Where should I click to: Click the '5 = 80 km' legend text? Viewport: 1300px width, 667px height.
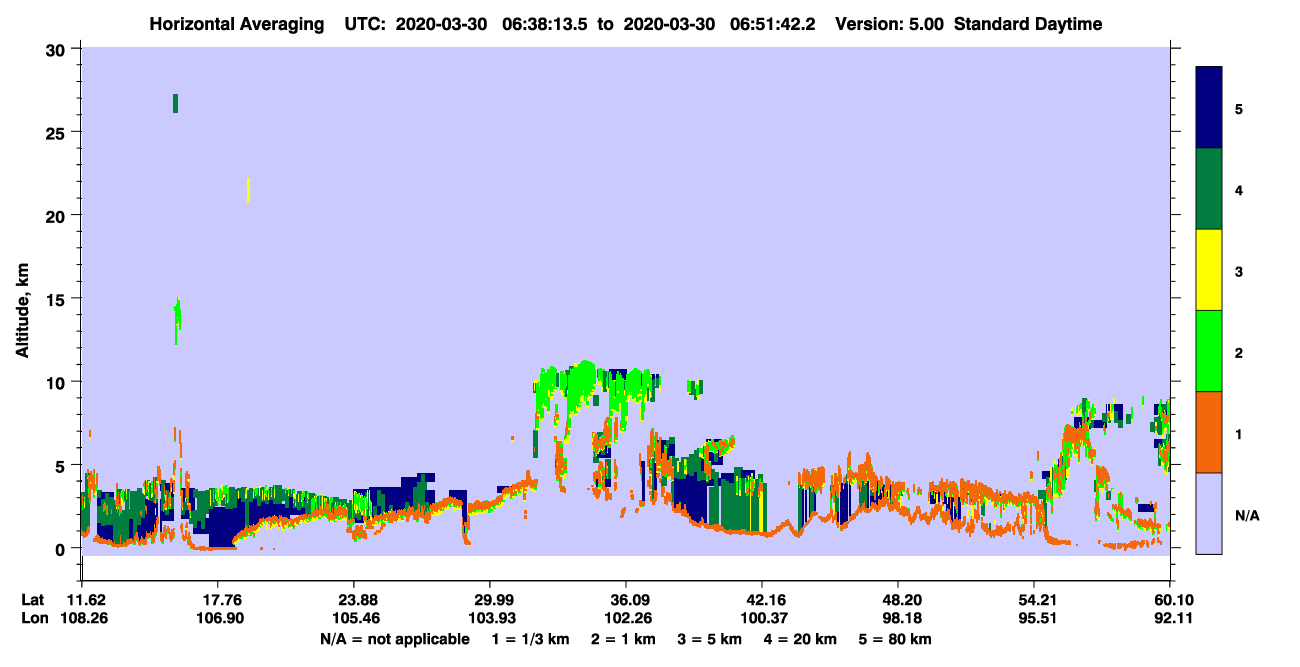point(895,639)
